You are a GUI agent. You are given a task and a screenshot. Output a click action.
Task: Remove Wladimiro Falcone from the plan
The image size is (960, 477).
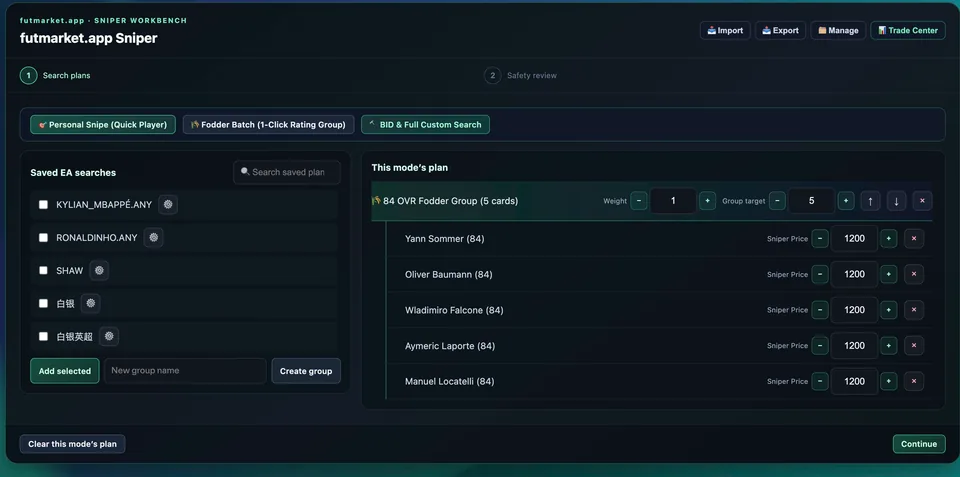(914, 310)
